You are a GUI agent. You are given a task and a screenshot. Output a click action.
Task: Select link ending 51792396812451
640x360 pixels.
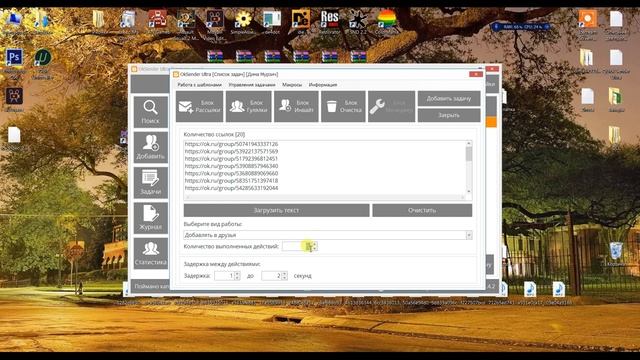tap(231, 159)
